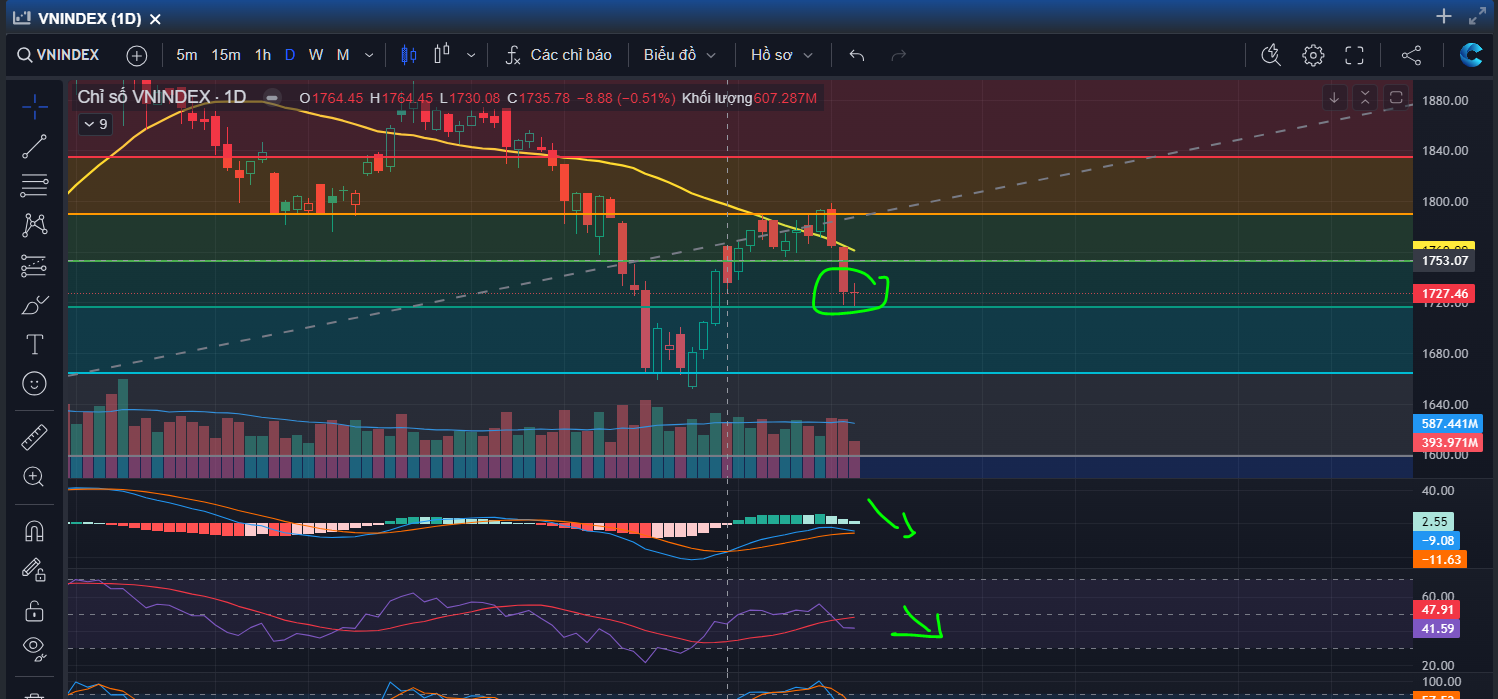The height and width of the screenshot is (699, 1498).
Task: Click the 587.441M volume label
Action: 1448,423
